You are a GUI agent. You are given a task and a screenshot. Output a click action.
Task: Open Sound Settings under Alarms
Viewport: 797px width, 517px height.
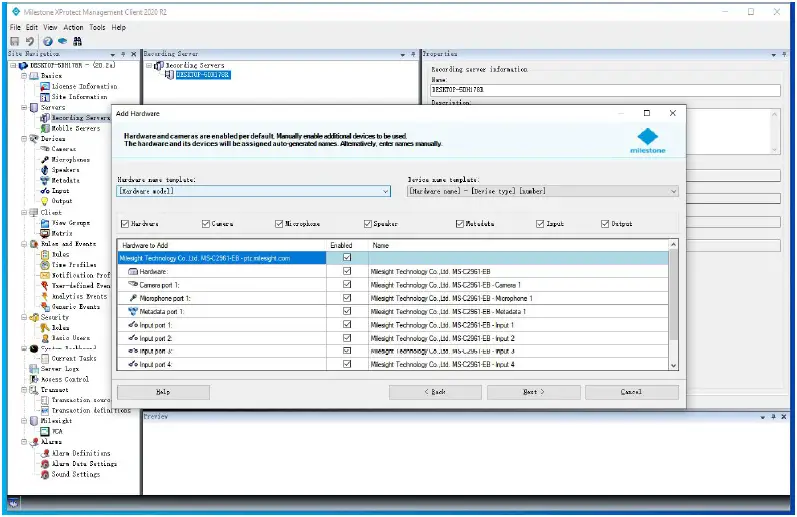point(76,474)
